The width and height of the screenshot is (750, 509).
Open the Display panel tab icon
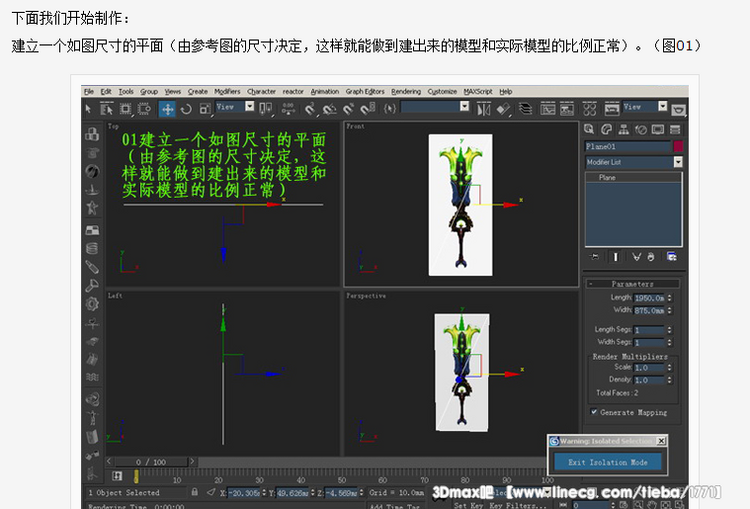(658, 129)
